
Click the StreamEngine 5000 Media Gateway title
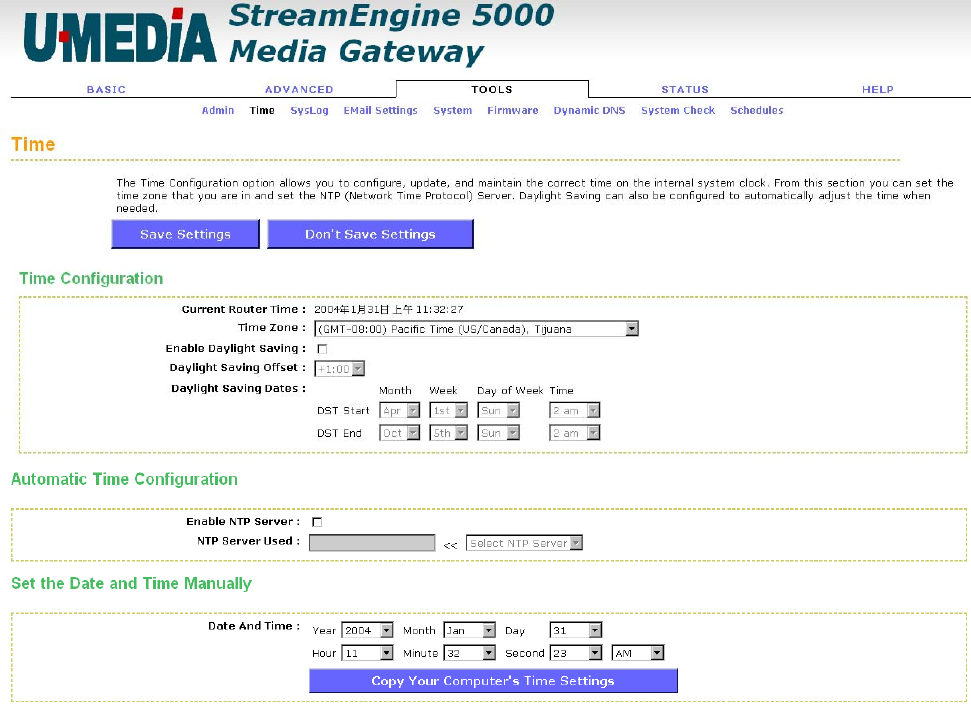[391, 33]
